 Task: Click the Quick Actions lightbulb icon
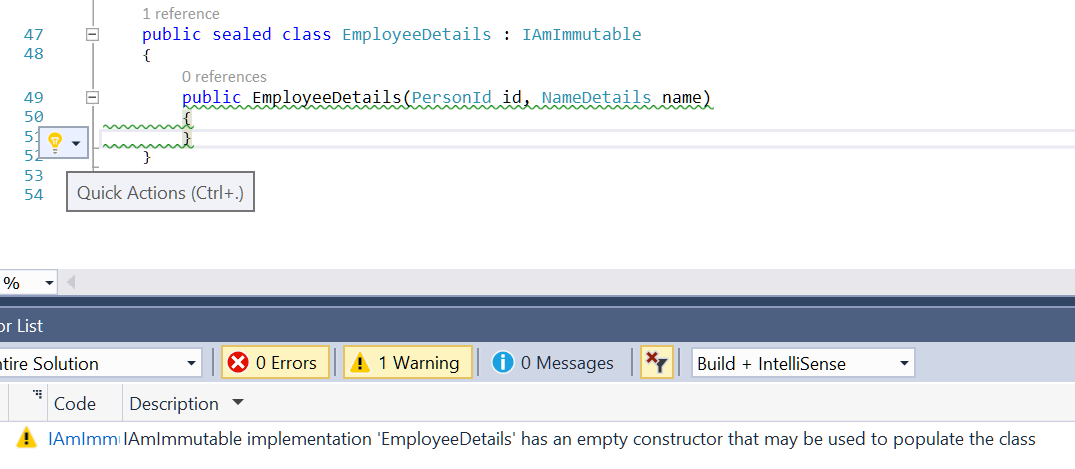[x=55, y=143]
